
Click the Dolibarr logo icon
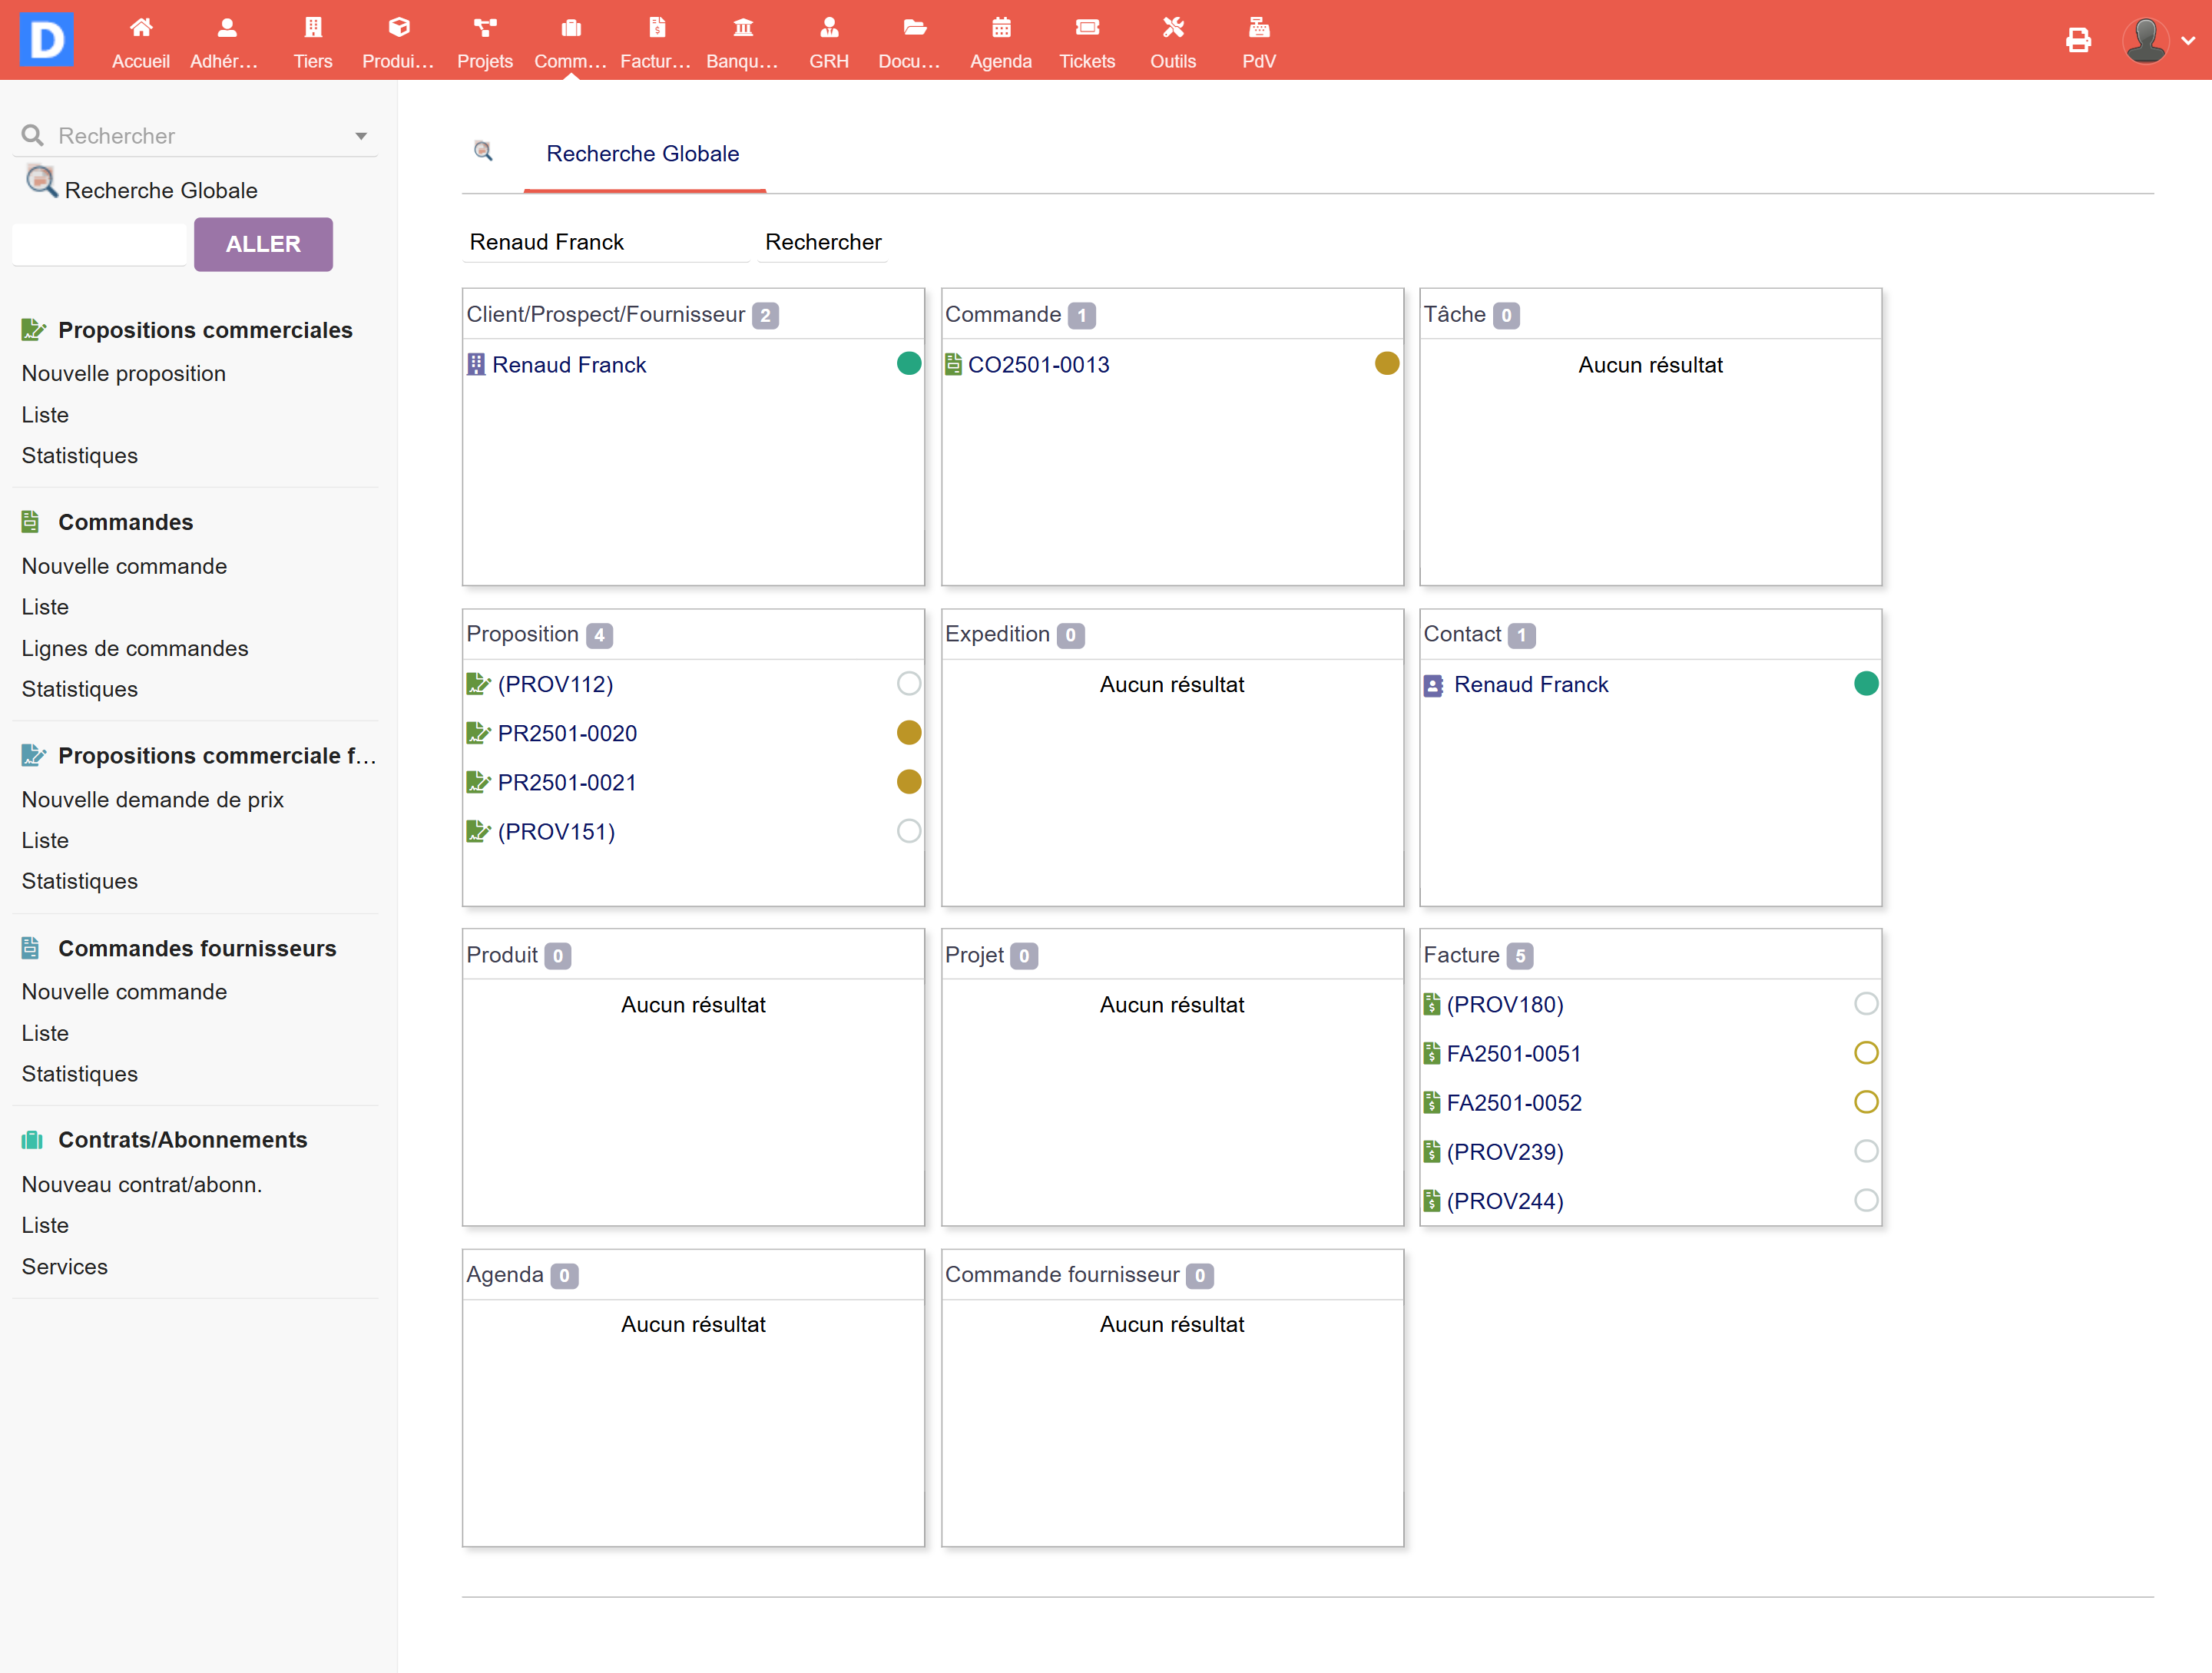coord(46,39)
